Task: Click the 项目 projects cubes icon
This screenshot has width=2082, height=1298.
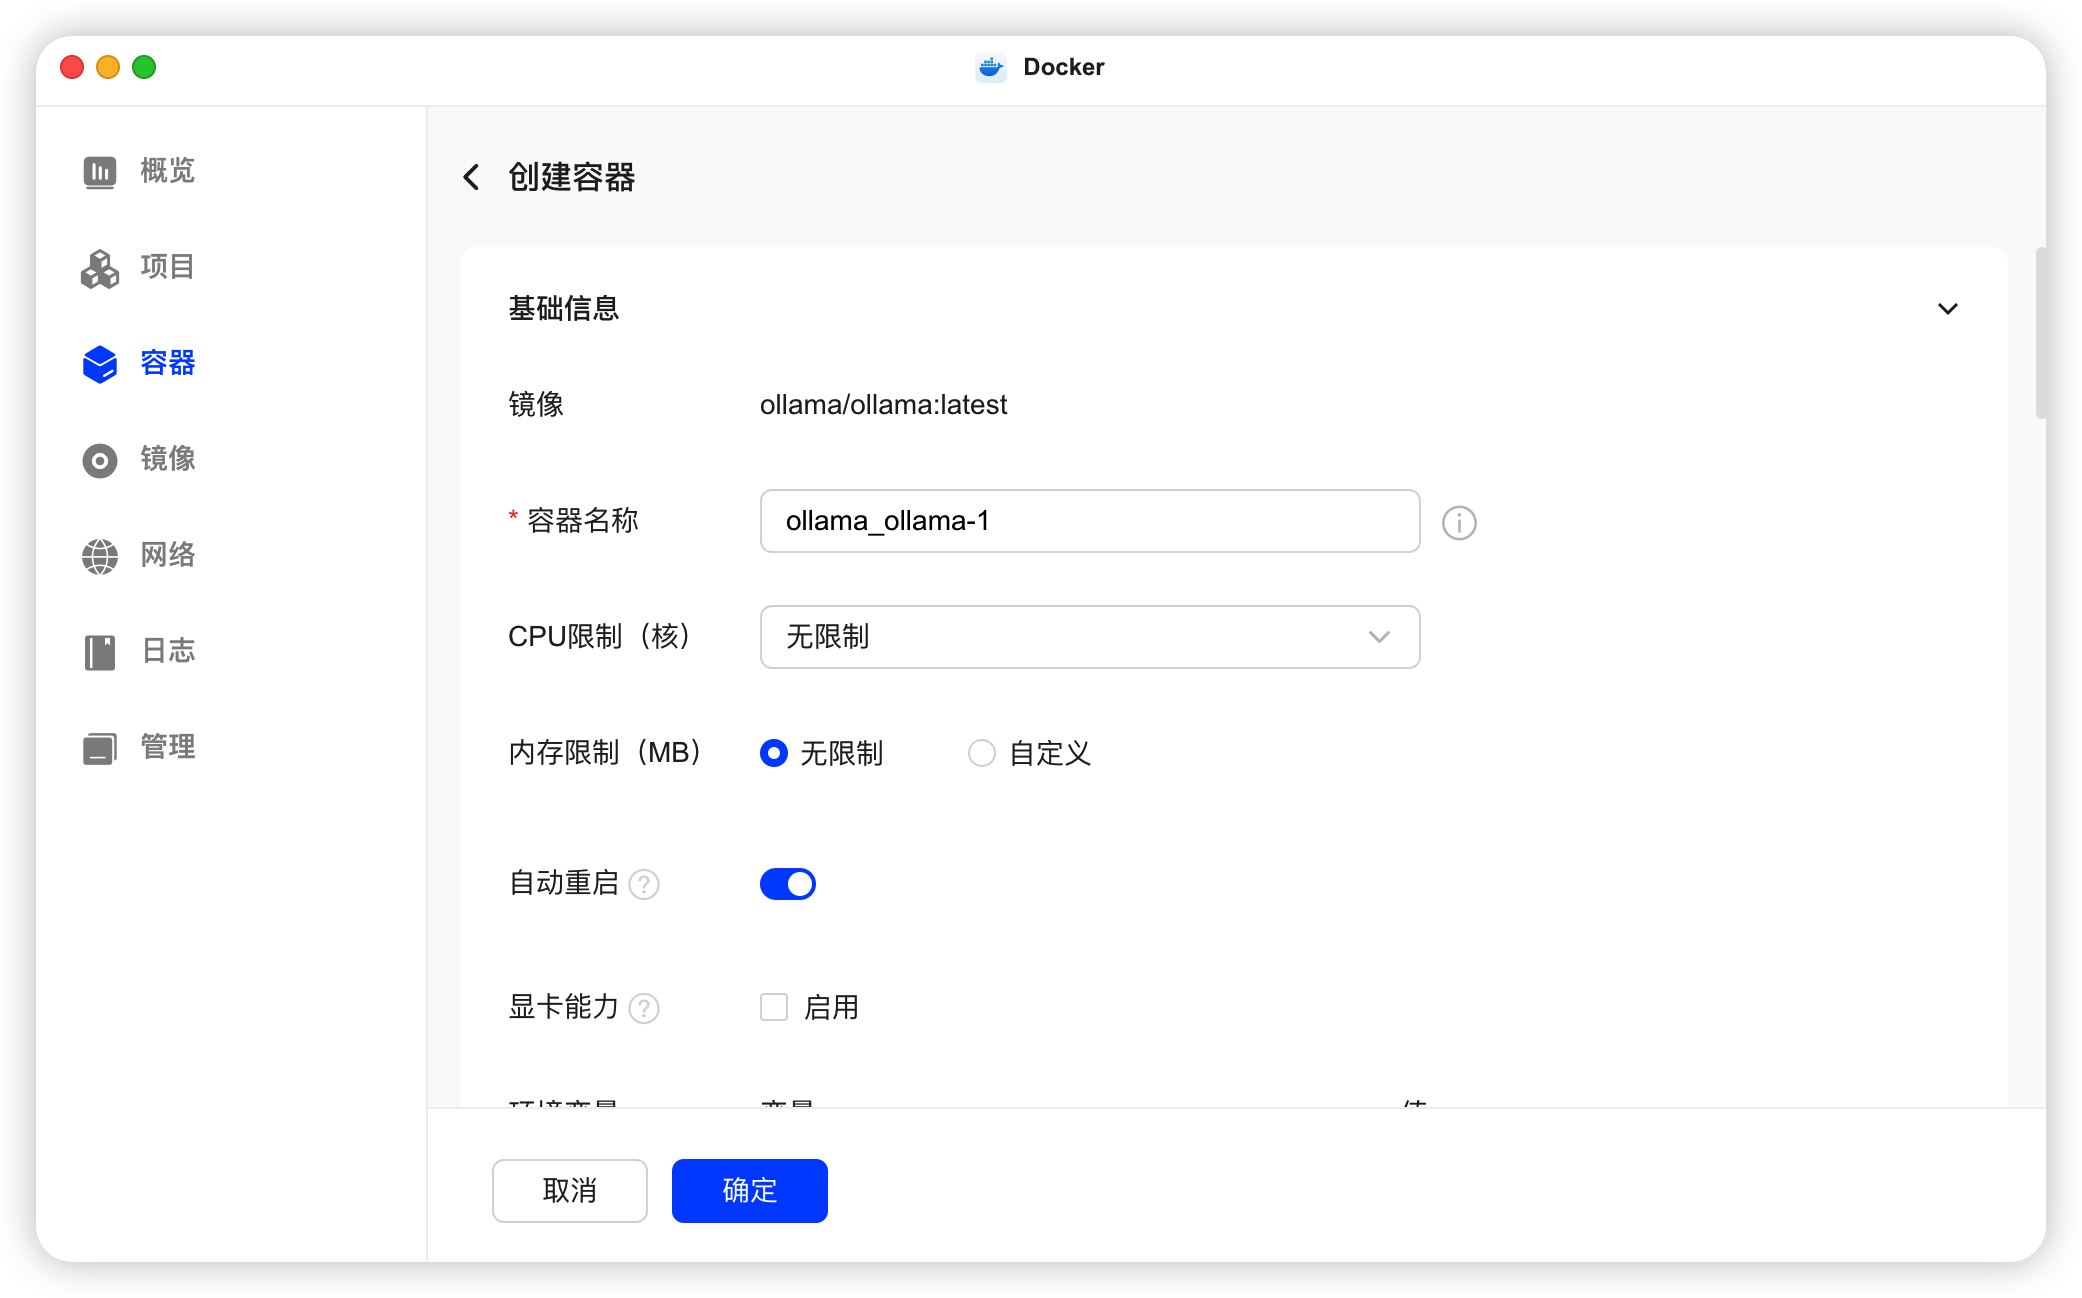Action: [x=100, y=268]
